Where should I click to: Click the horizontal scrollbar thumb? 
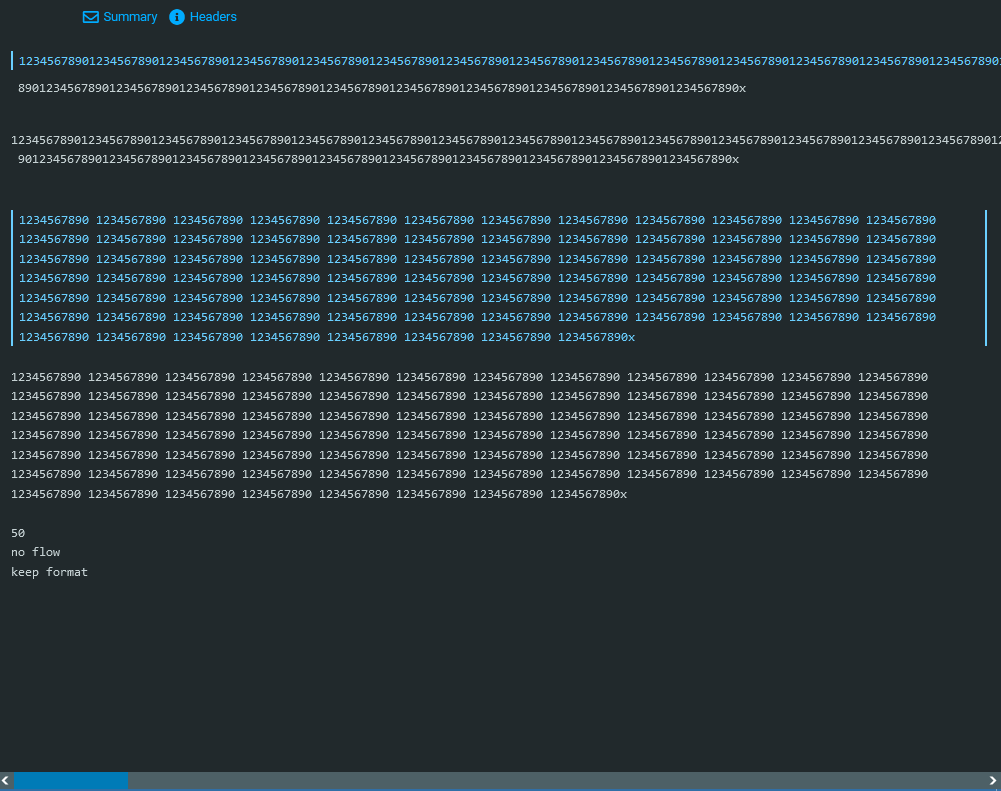[x=72, y=780]
